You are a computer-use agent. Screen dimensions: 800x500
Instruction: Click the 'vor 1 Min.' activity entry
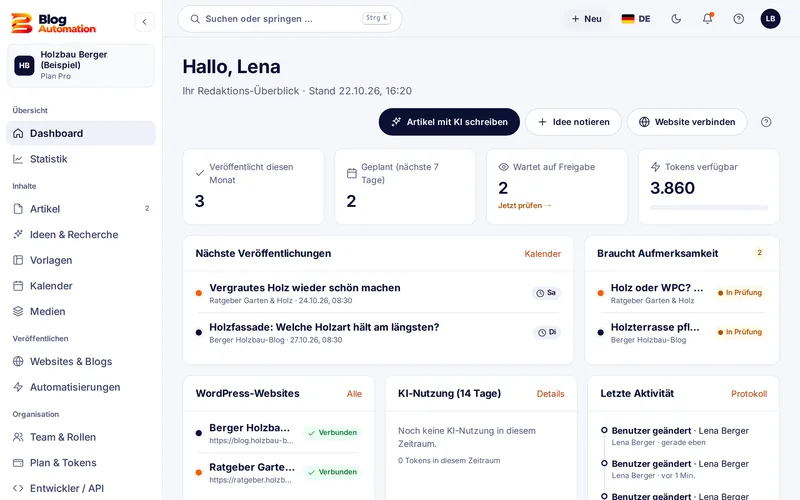[684, 469]
